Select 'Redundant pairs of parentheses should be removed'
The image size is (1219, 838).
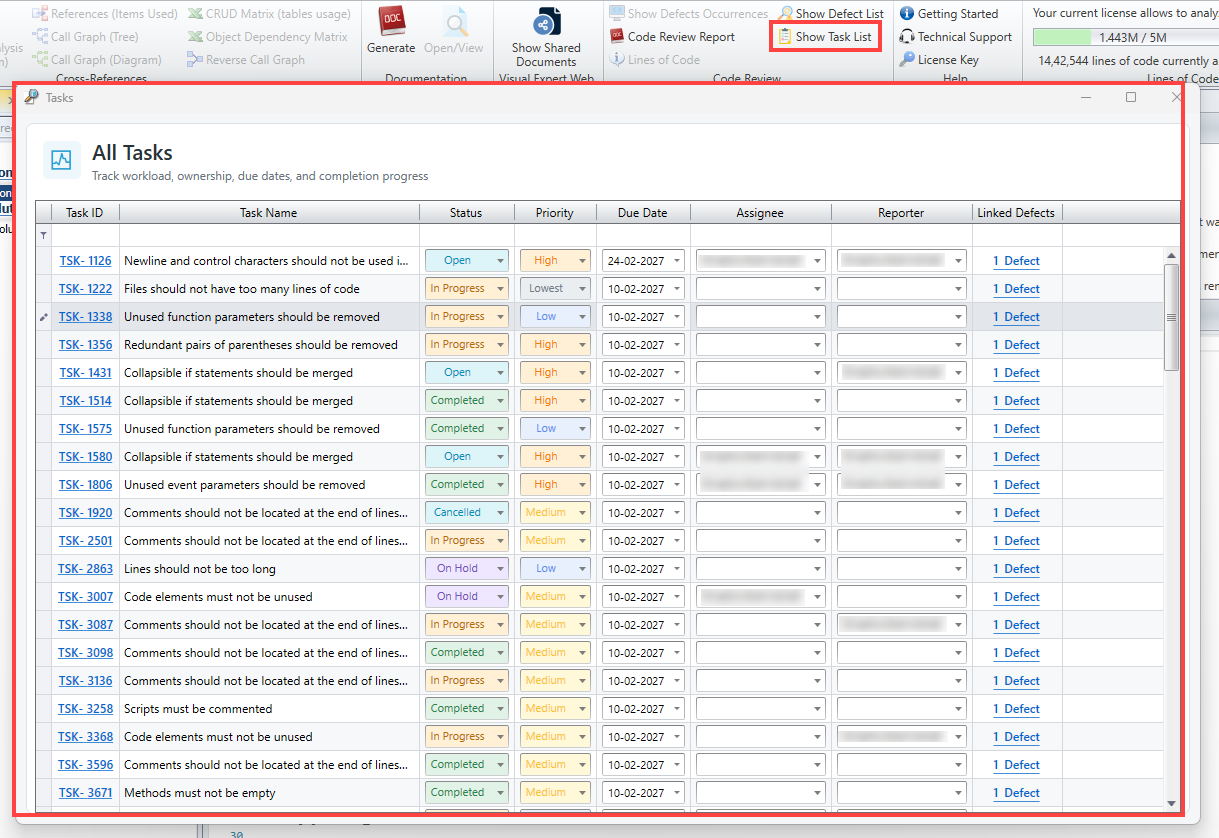[261, 345]
